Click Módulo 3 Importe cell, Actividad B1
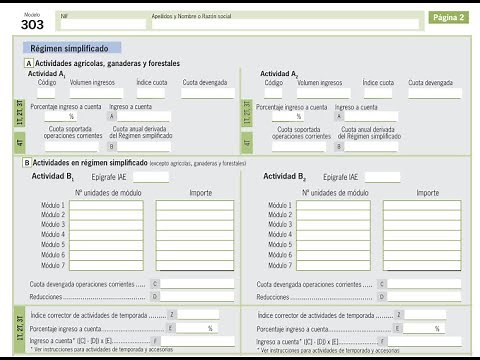The height and width of the screenshot is (360, 480). point(195,225)
